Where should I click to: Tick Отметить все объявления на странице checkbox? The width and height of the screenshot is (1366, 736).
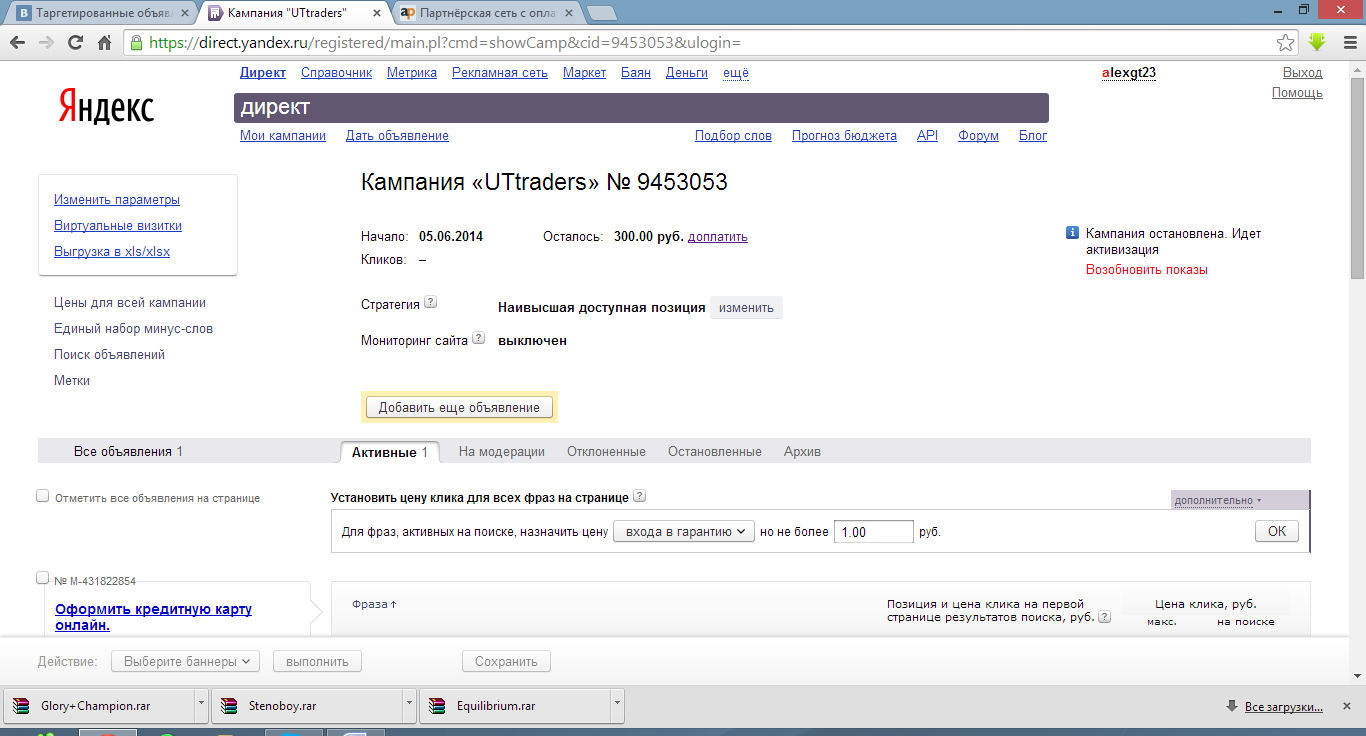(x=43, y=496)
